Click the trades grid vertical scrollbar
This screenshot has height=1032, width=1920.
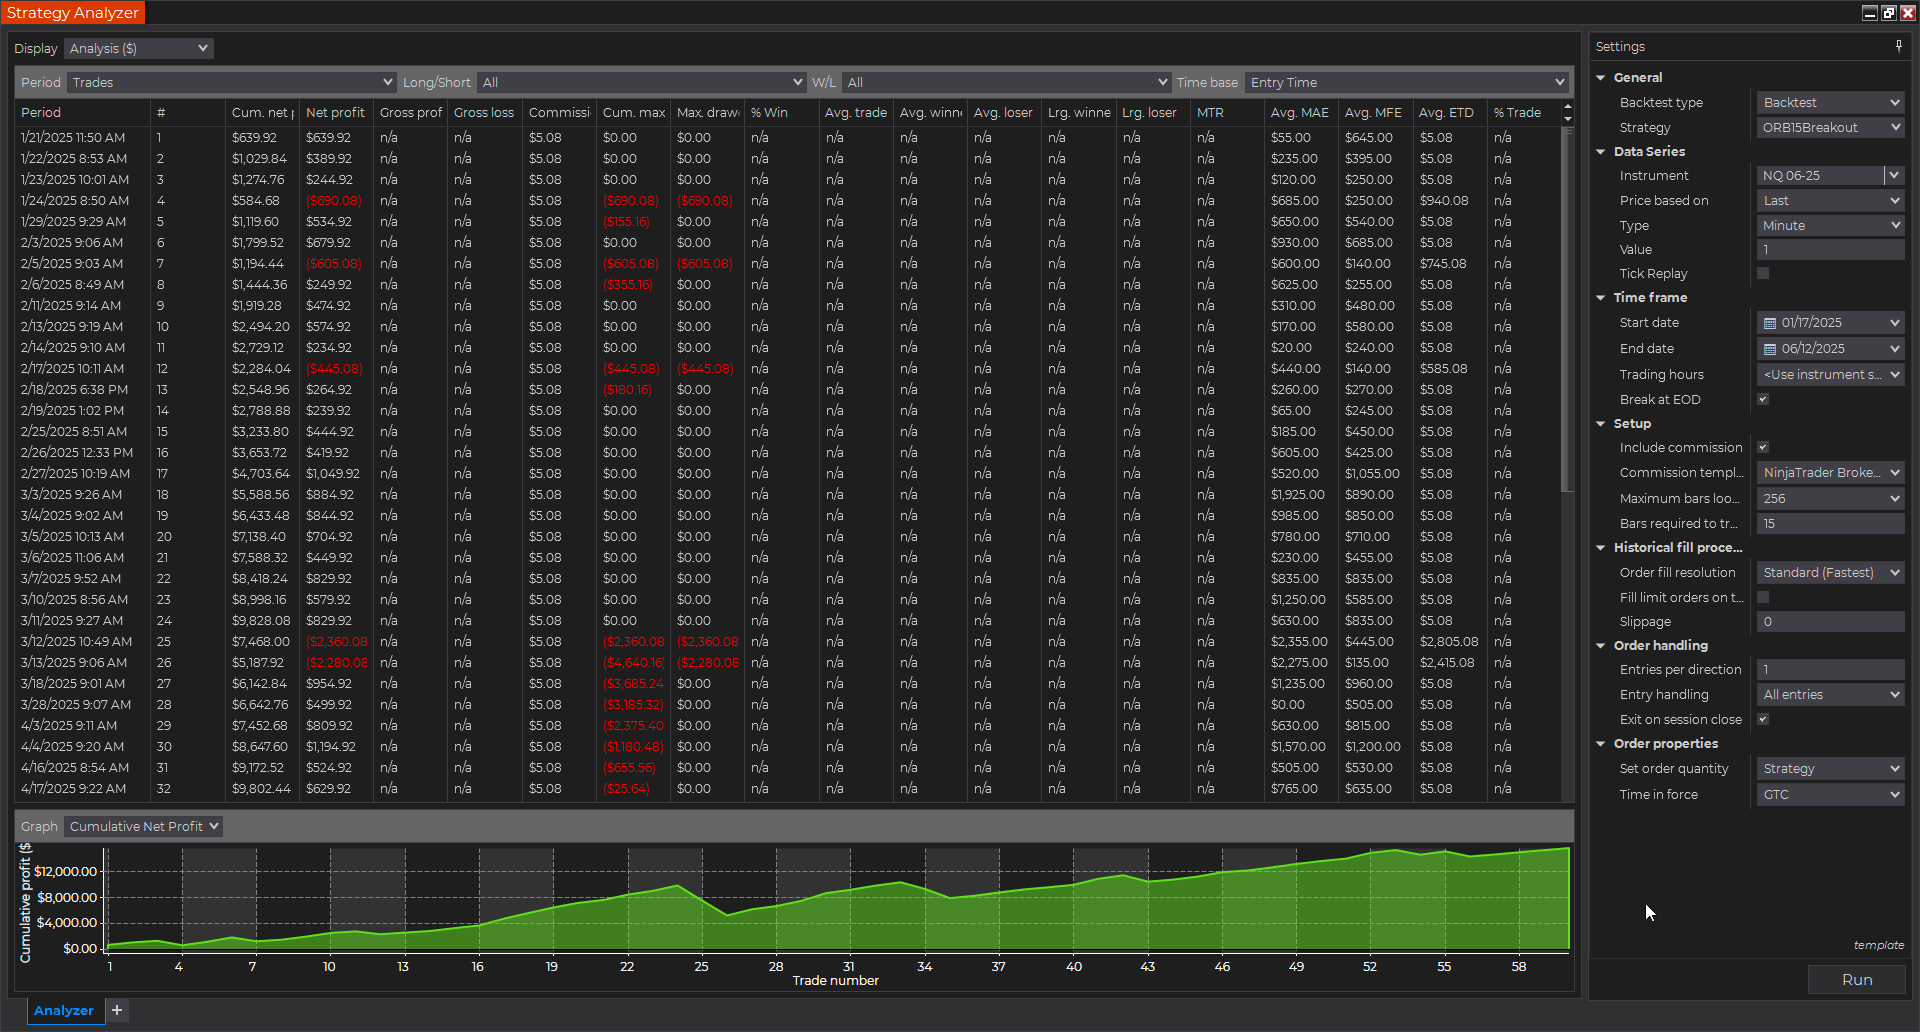pos(1567,310)
